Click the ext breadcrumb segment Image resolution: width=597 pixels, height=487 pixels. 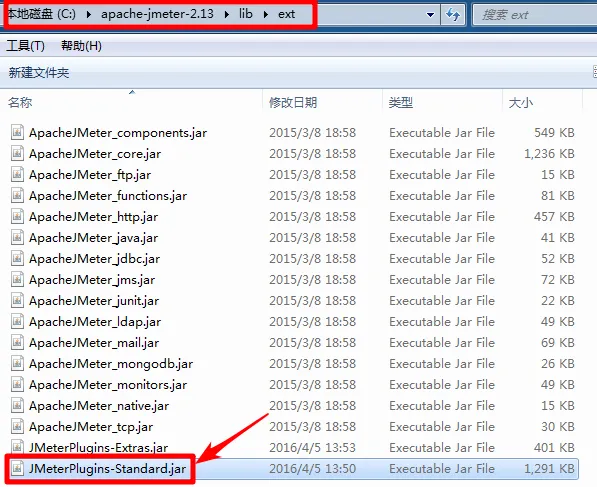[286, 14]
